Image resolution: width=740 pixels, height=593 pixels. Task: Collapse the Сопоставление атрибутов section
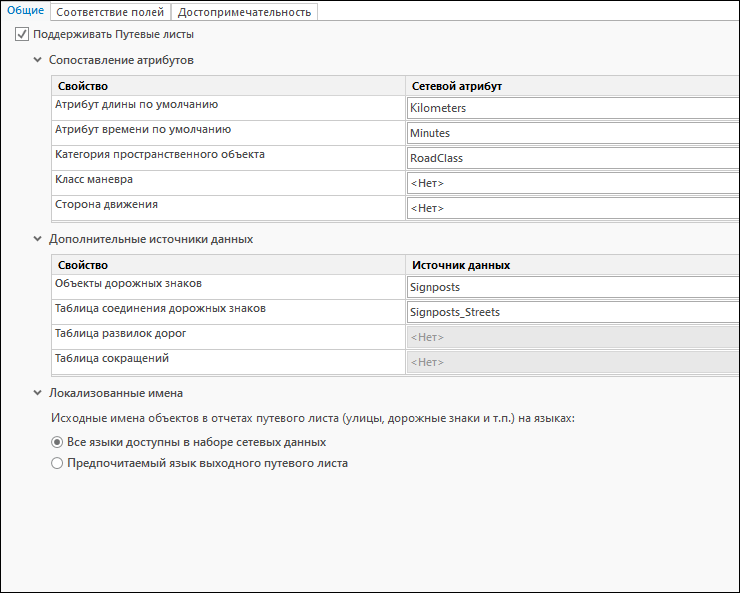click(x=38, y=60)
